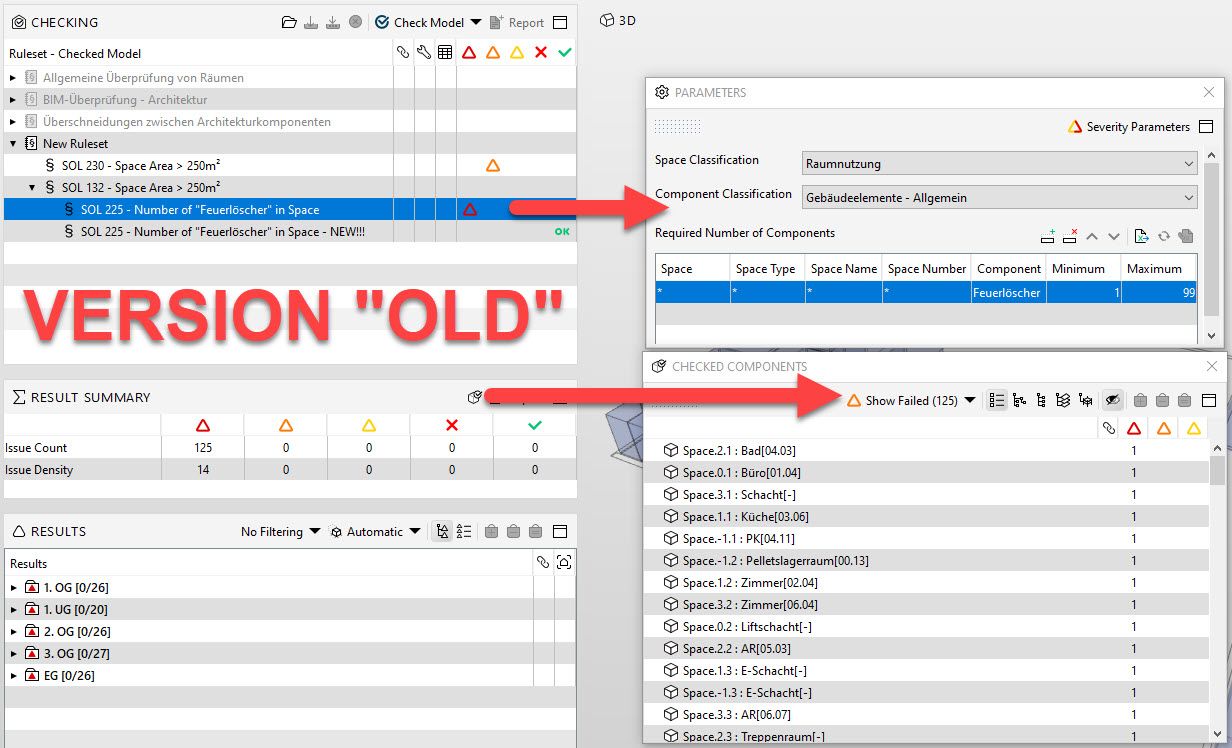
Task: Click Maximum column header in Parameters table
Action: (x=1158, y=268)
